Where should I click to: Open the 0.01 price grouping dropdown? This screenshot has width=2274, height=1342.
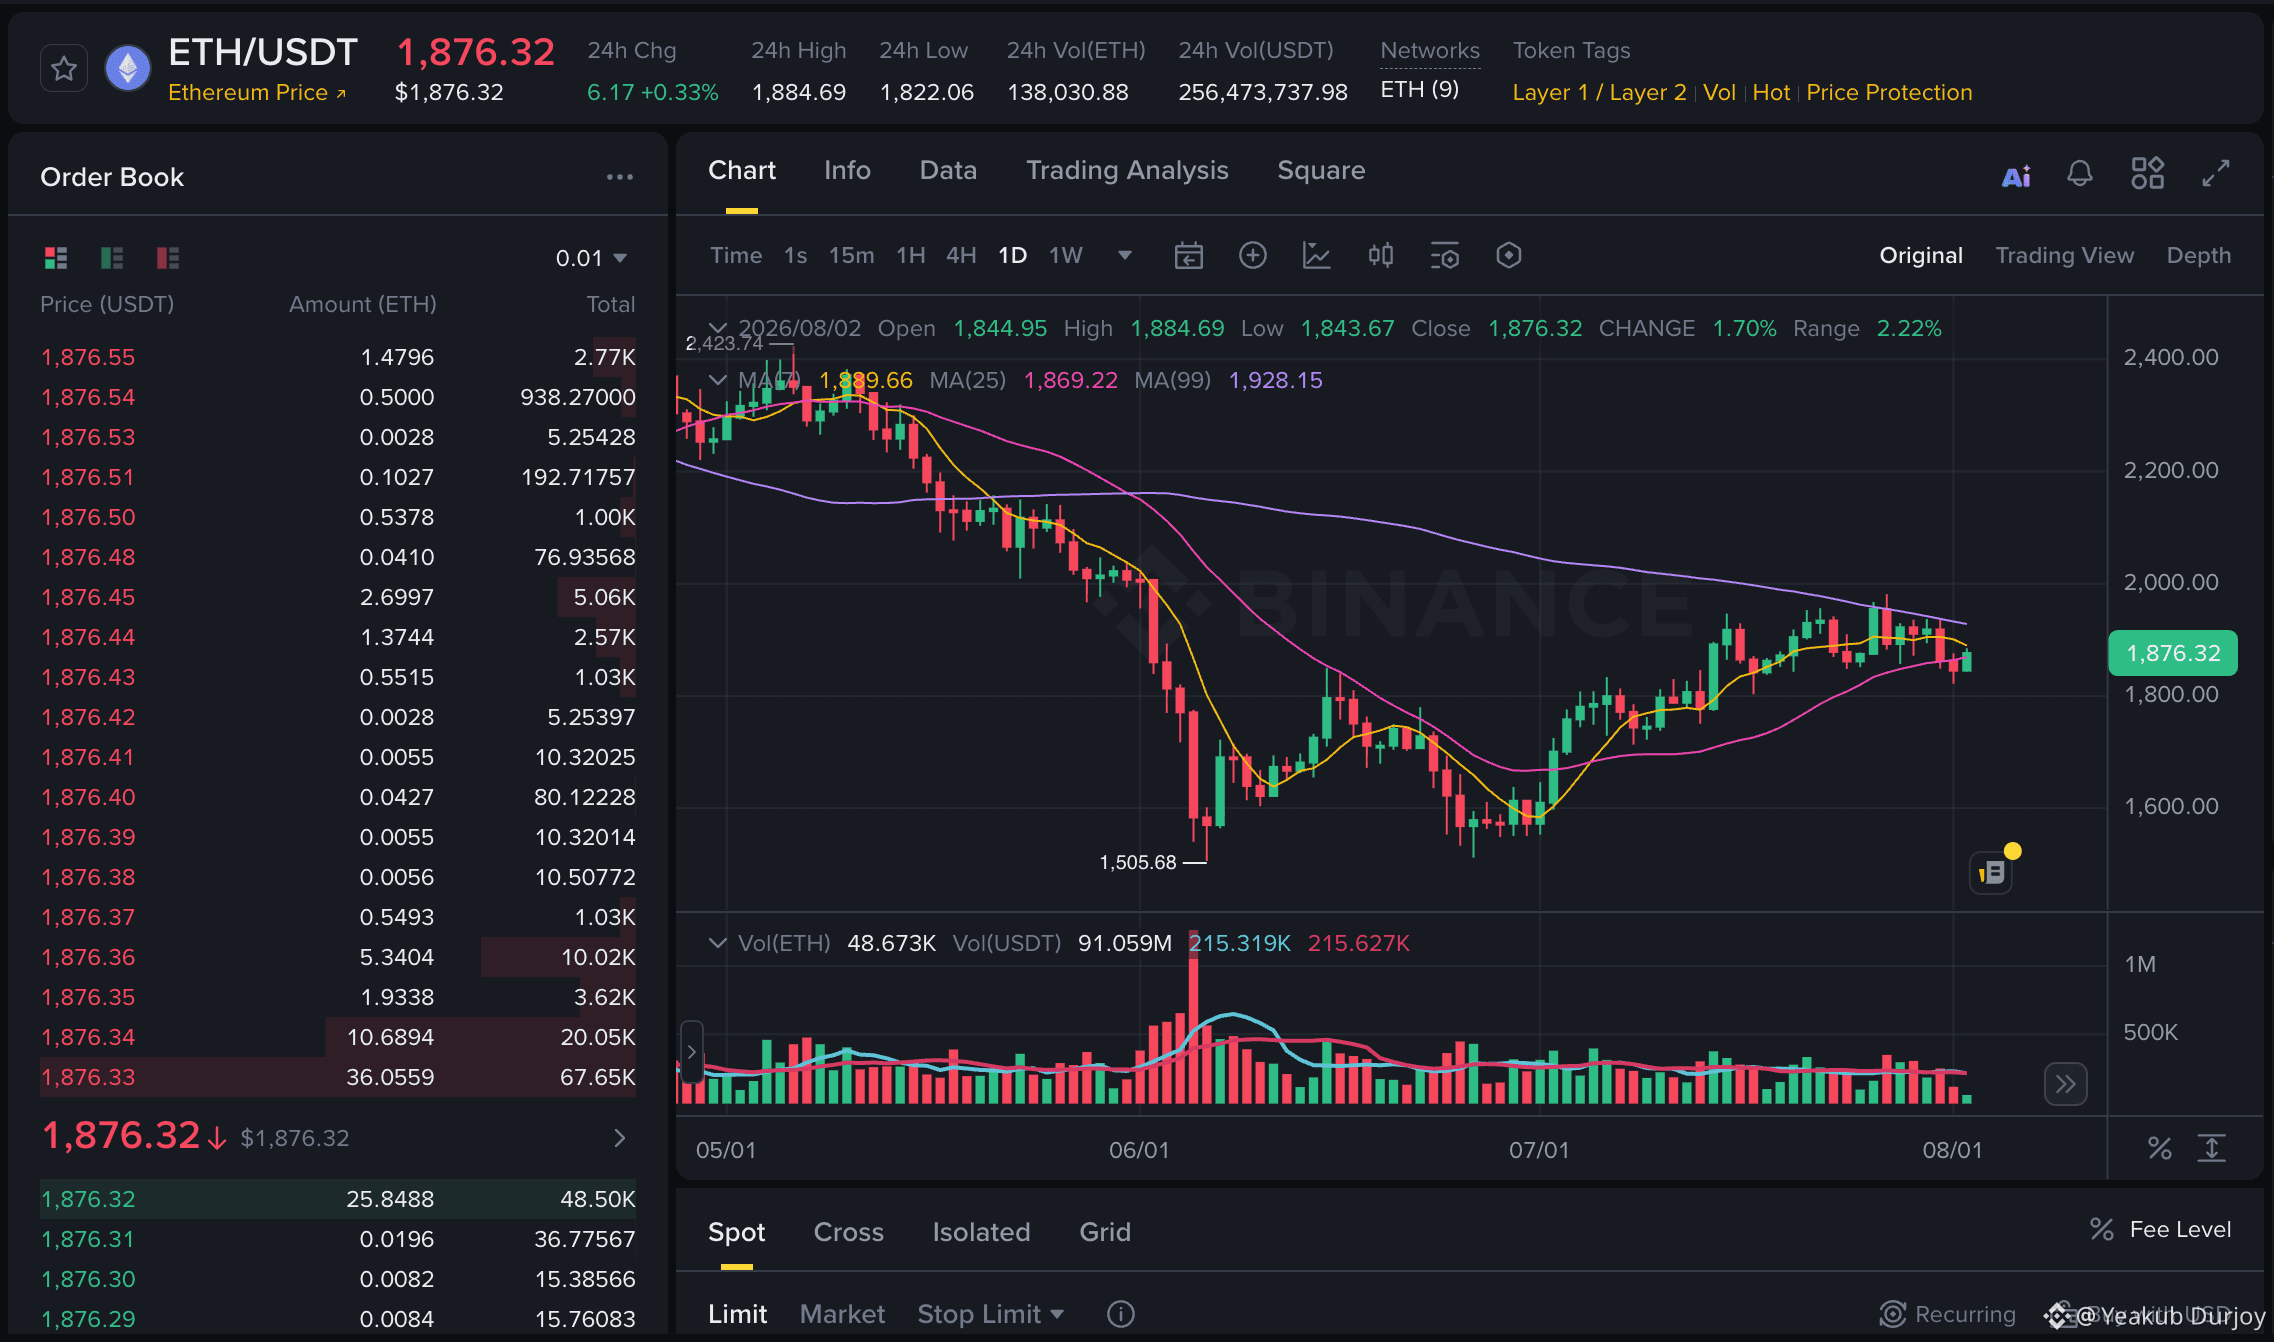click(591, 258)
